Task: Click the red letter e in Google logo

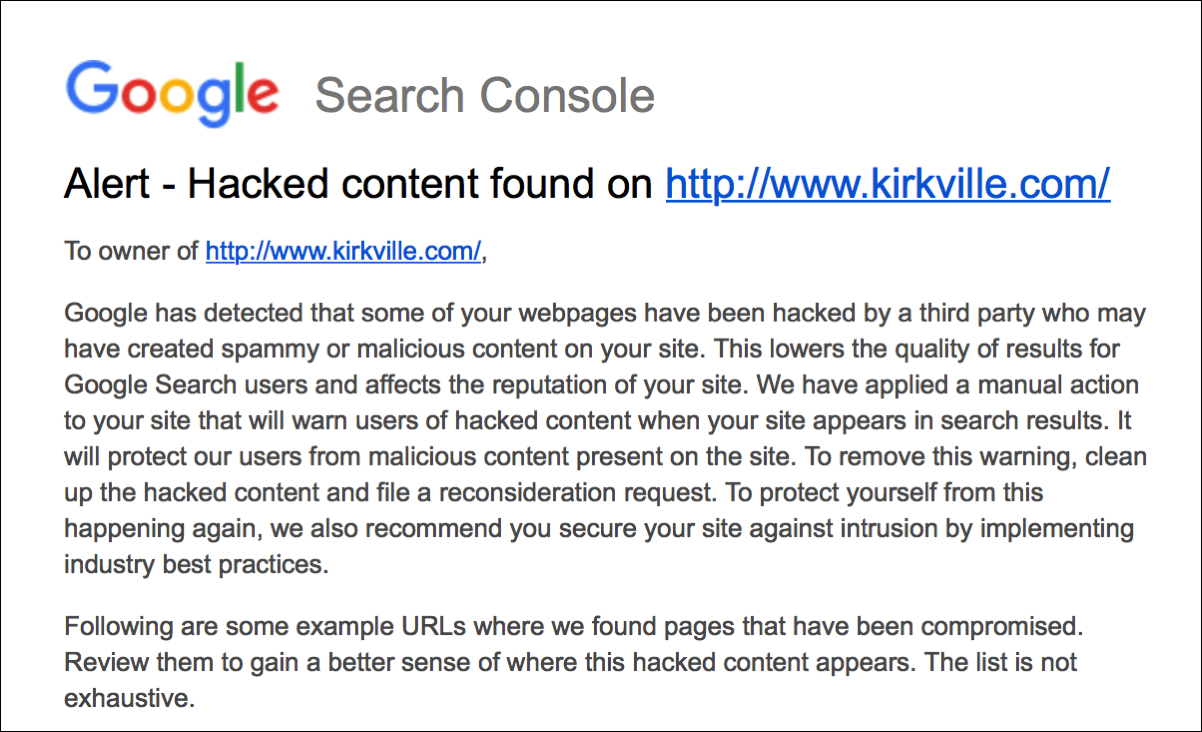Action: coord(261,97)
